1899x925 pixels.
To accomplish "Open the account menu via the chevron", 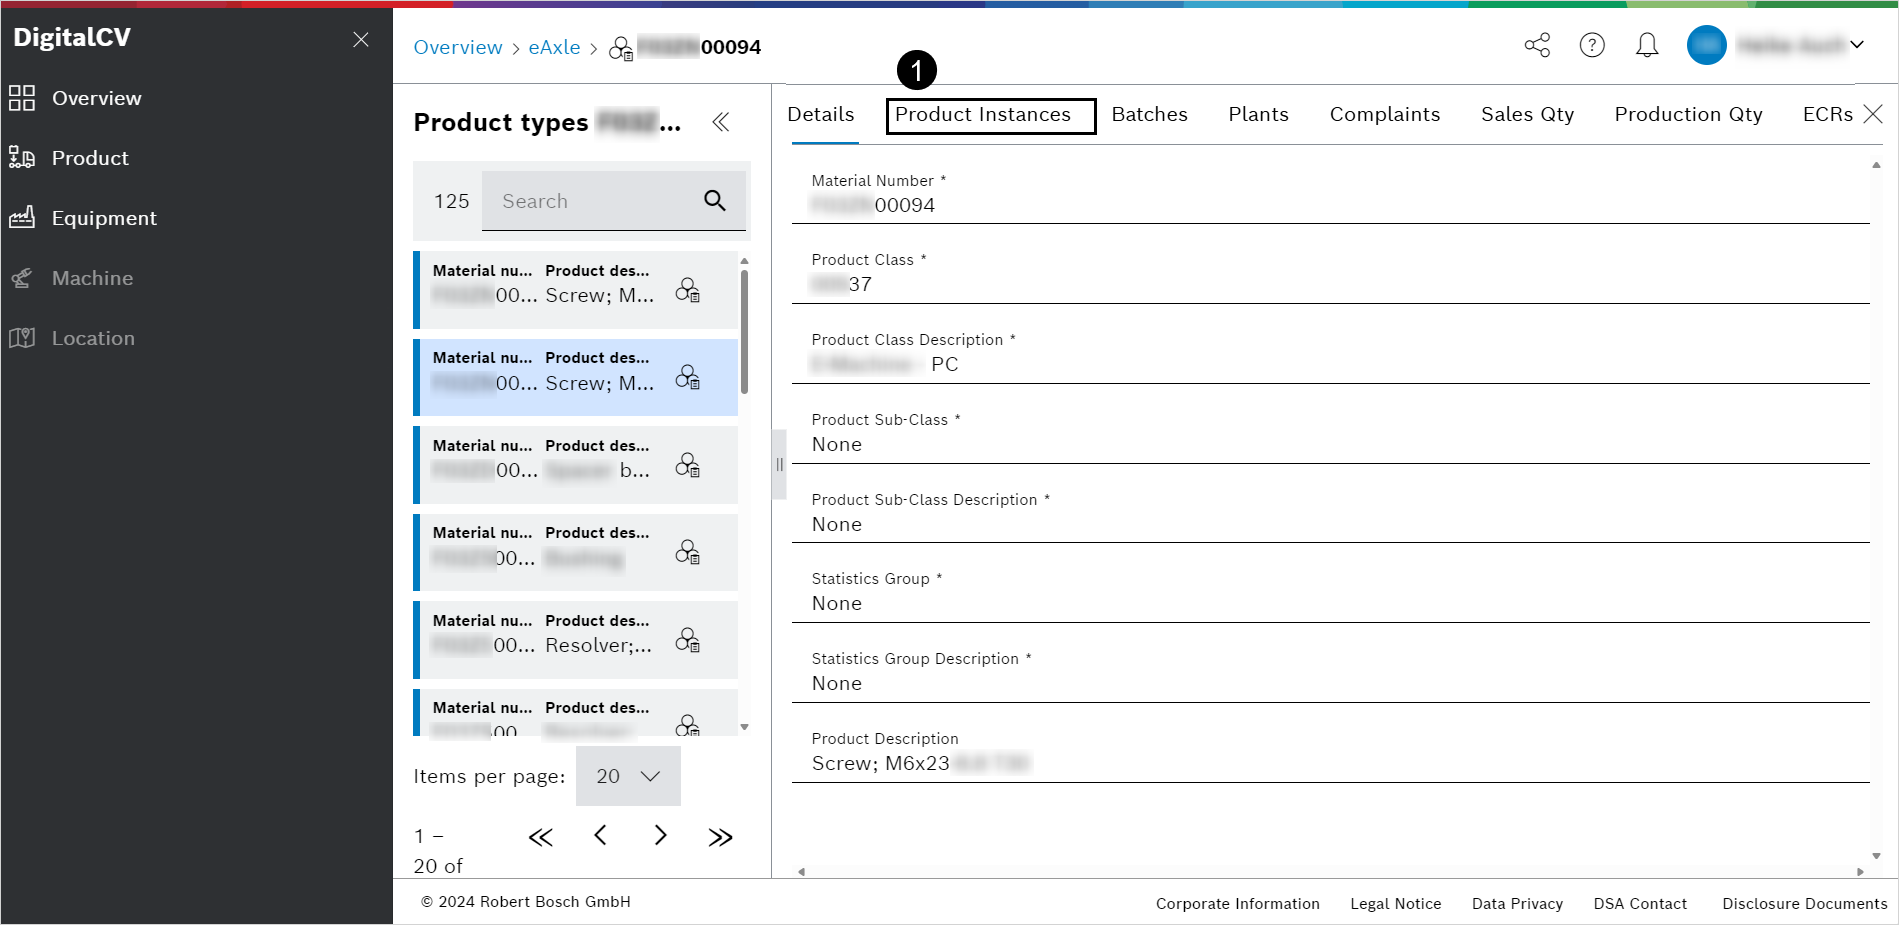I will (1857, 45).
